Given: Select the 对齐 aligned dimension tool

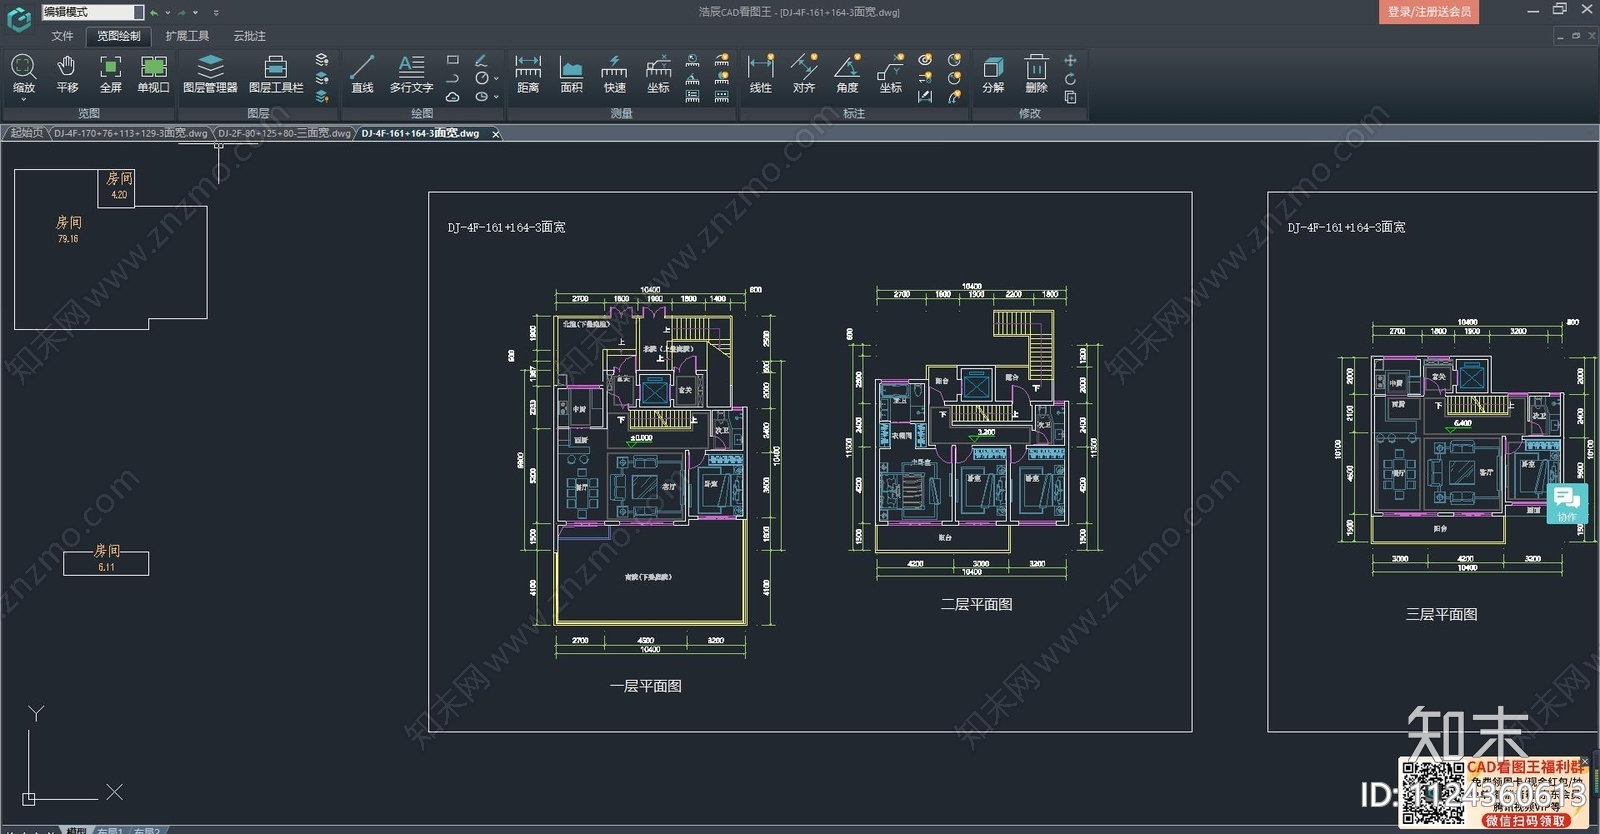Looking at the screenshot, I should (x=804, y=74).
